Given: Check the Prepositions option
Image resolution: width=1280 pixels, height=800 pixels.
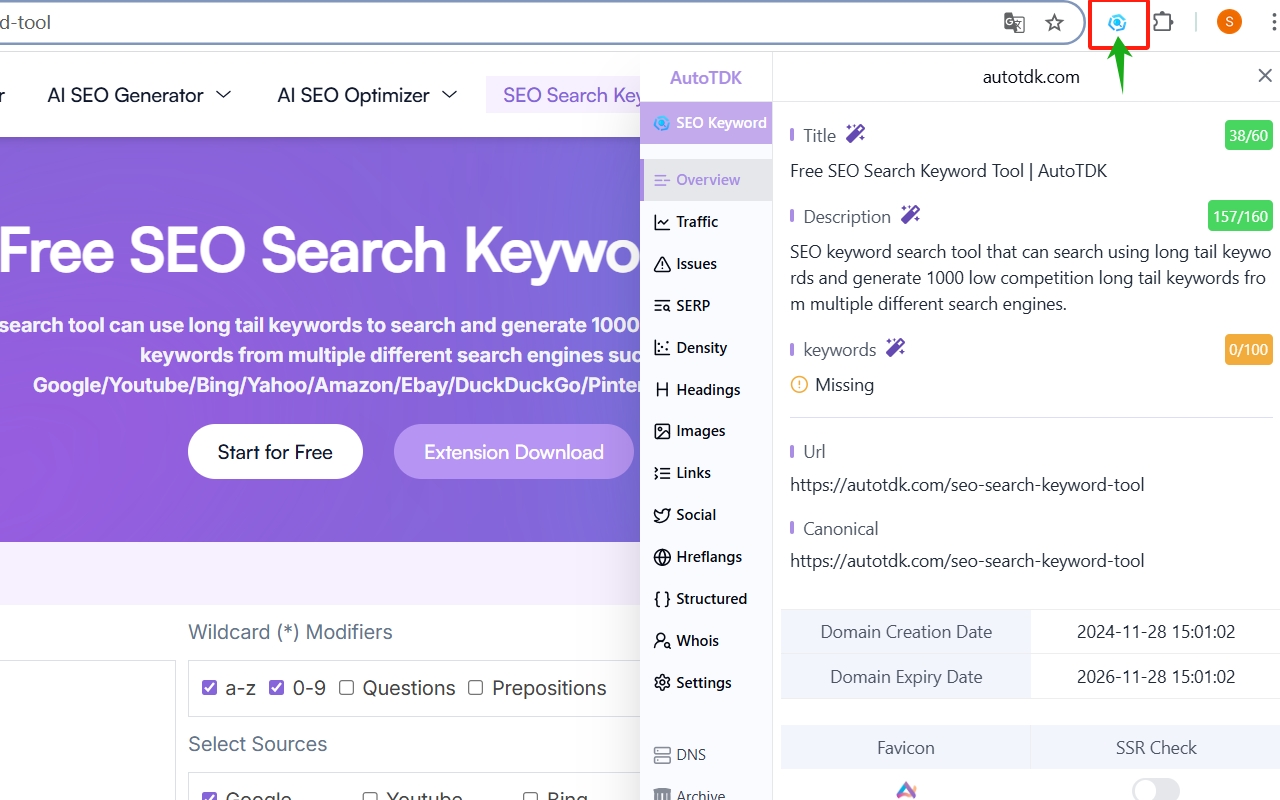Looking at the screenshot, I should point(475,687).
